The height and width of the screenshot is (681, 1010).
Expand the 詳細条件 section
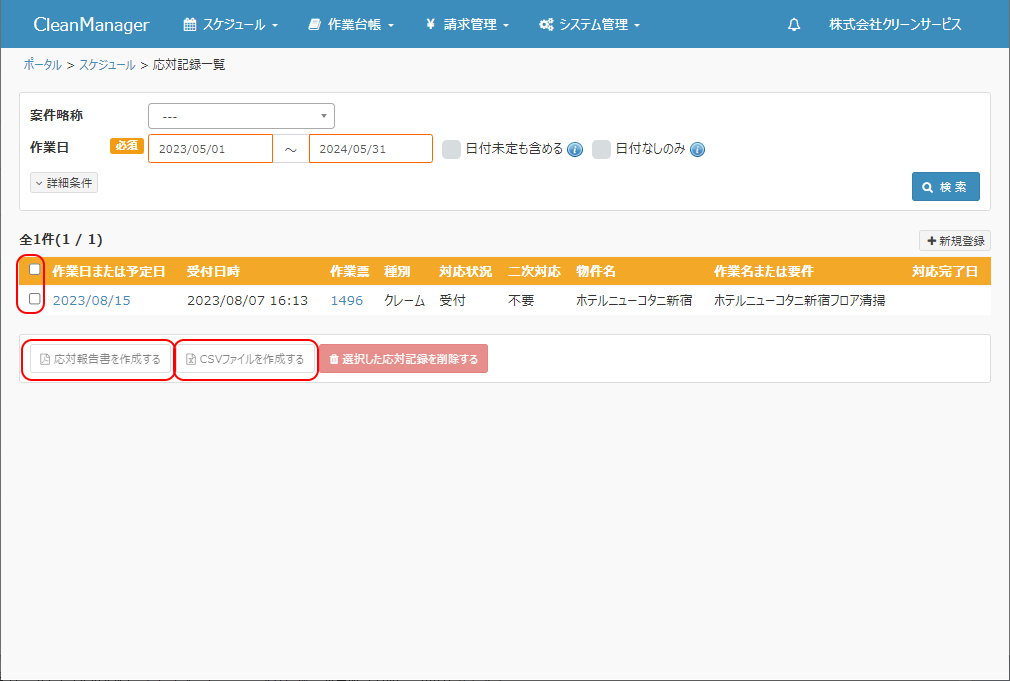64,183
